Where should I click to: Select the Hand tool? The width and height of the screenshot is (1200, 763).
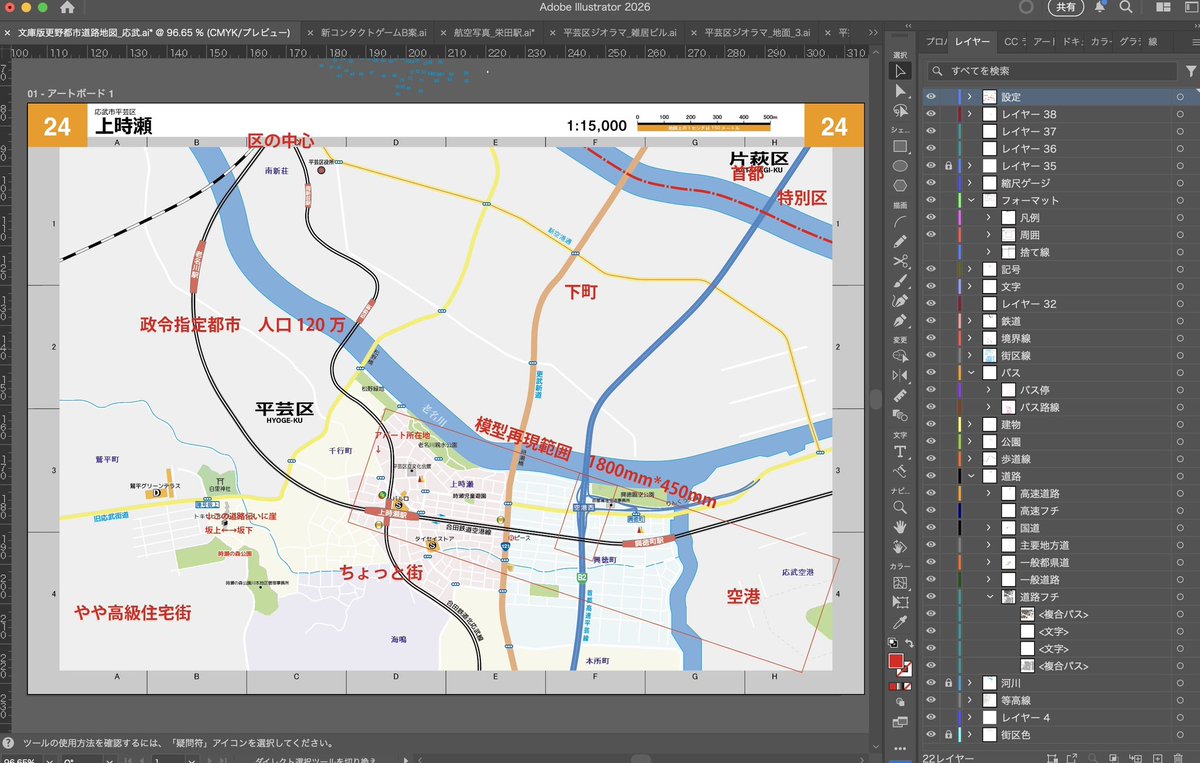click(900, 526)
